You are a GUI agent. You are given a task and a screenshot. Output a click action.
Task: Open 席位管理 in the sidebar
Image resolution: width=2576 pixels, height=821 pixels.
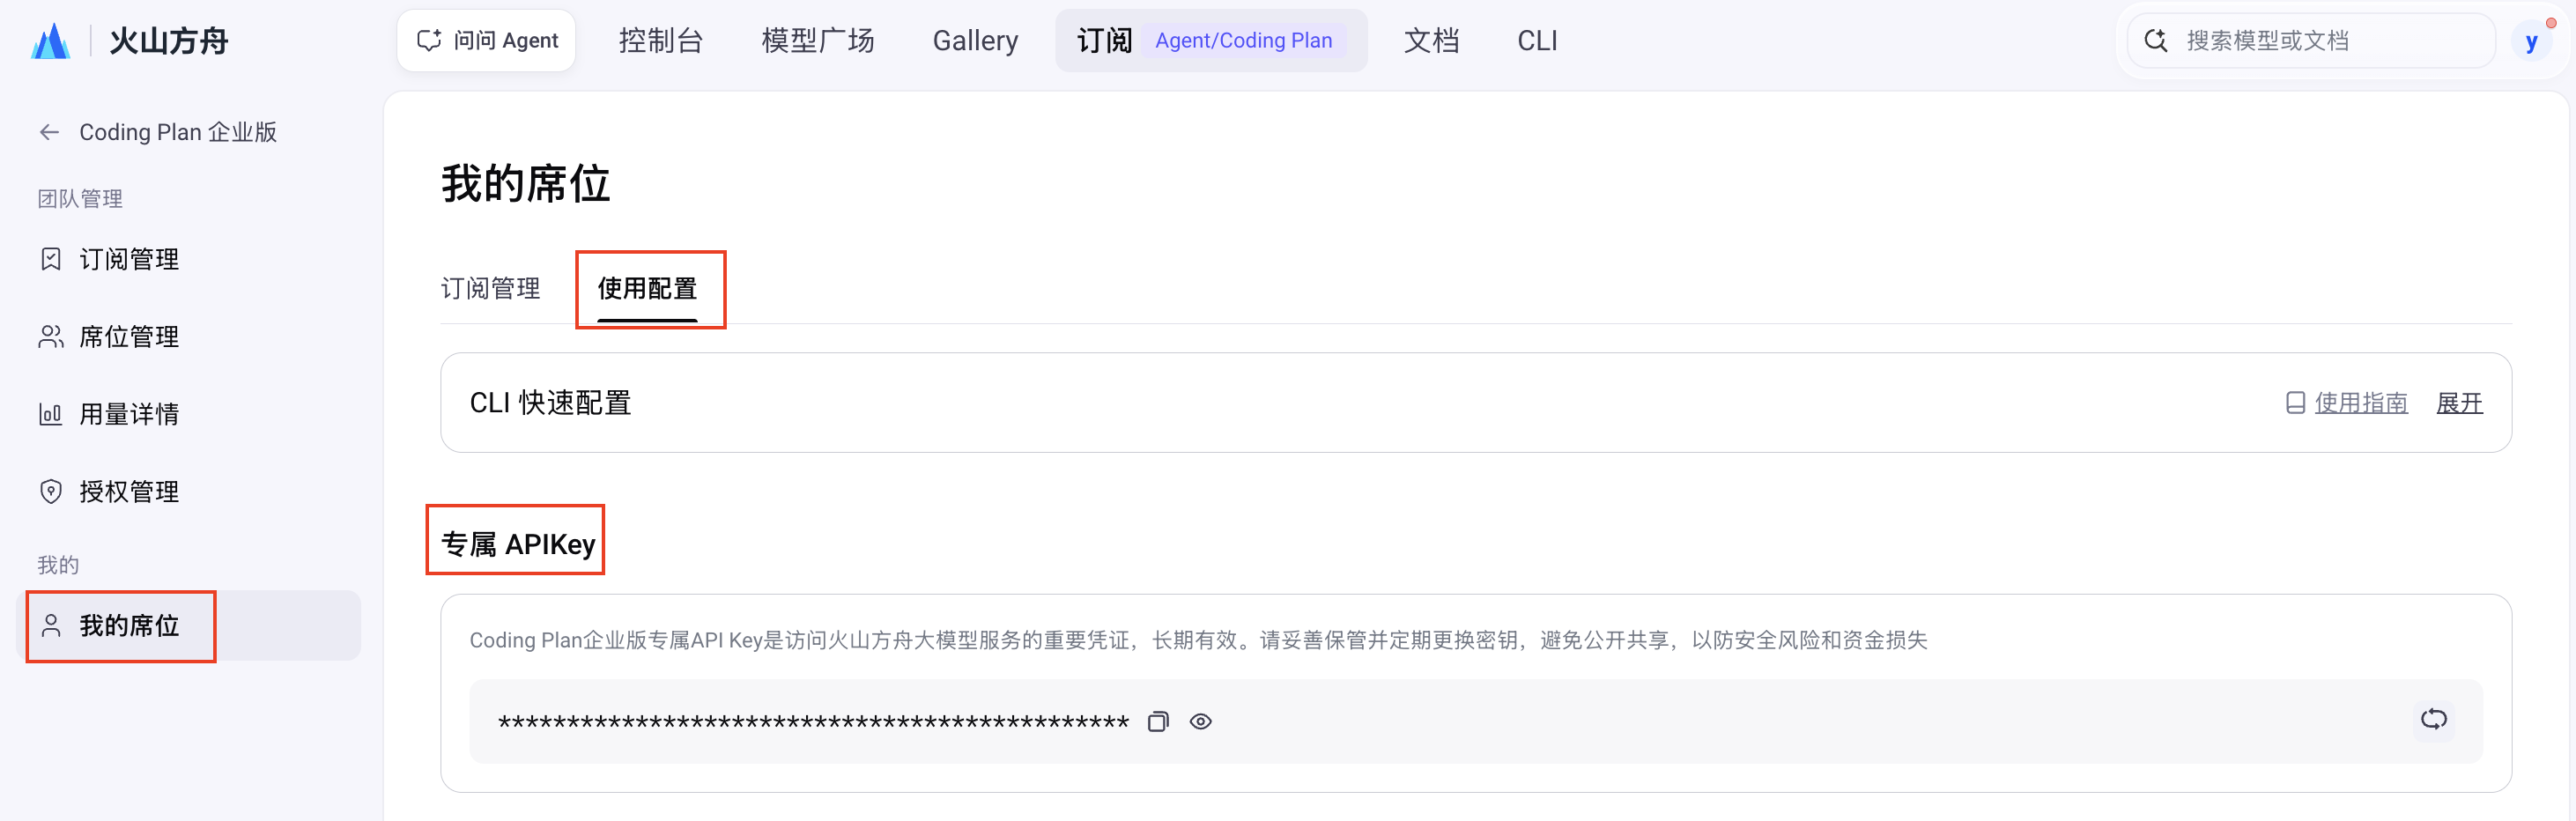tap(129, 337)
